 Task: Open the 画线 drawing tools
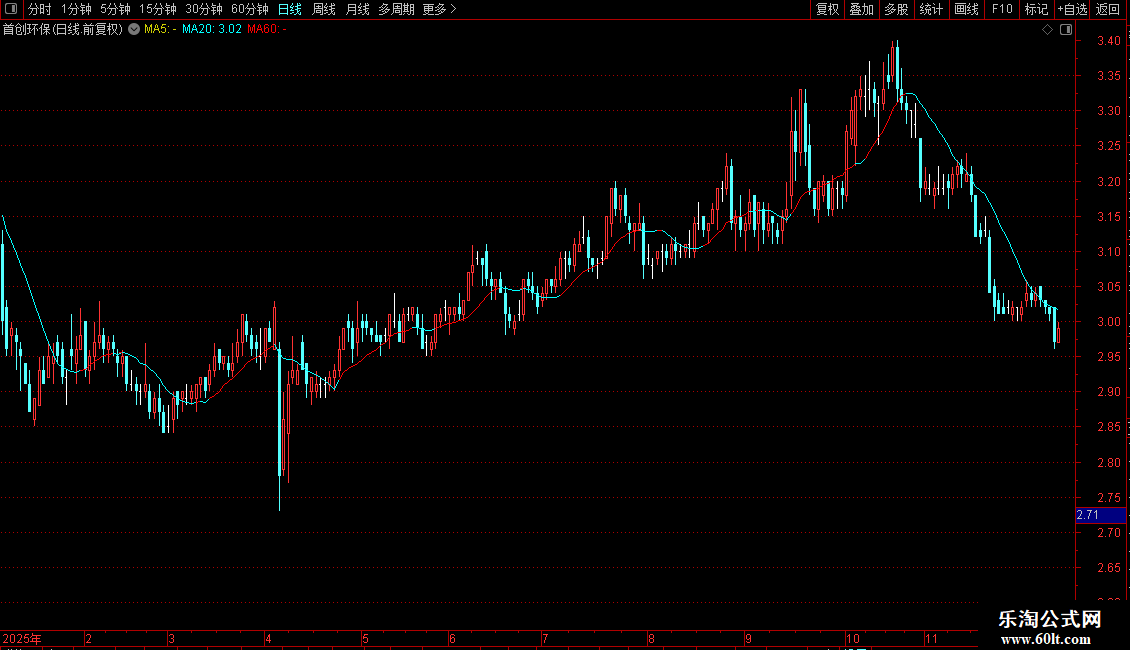point(966,9)
